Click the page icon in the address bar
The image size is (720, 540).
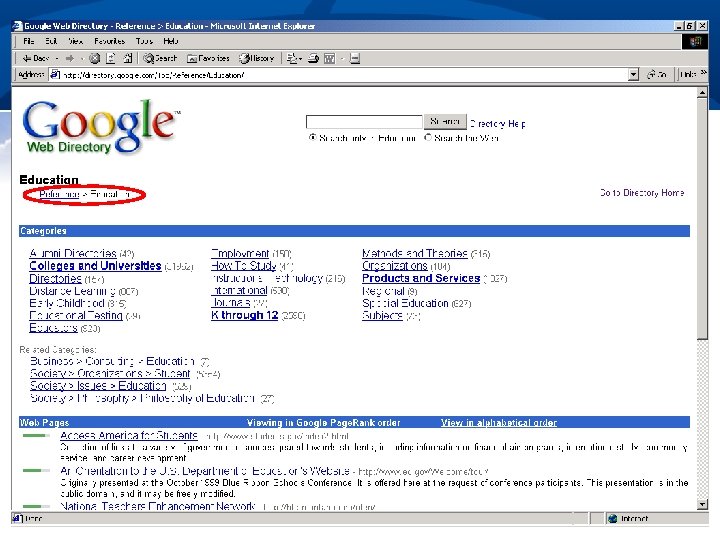coord(55,74)
